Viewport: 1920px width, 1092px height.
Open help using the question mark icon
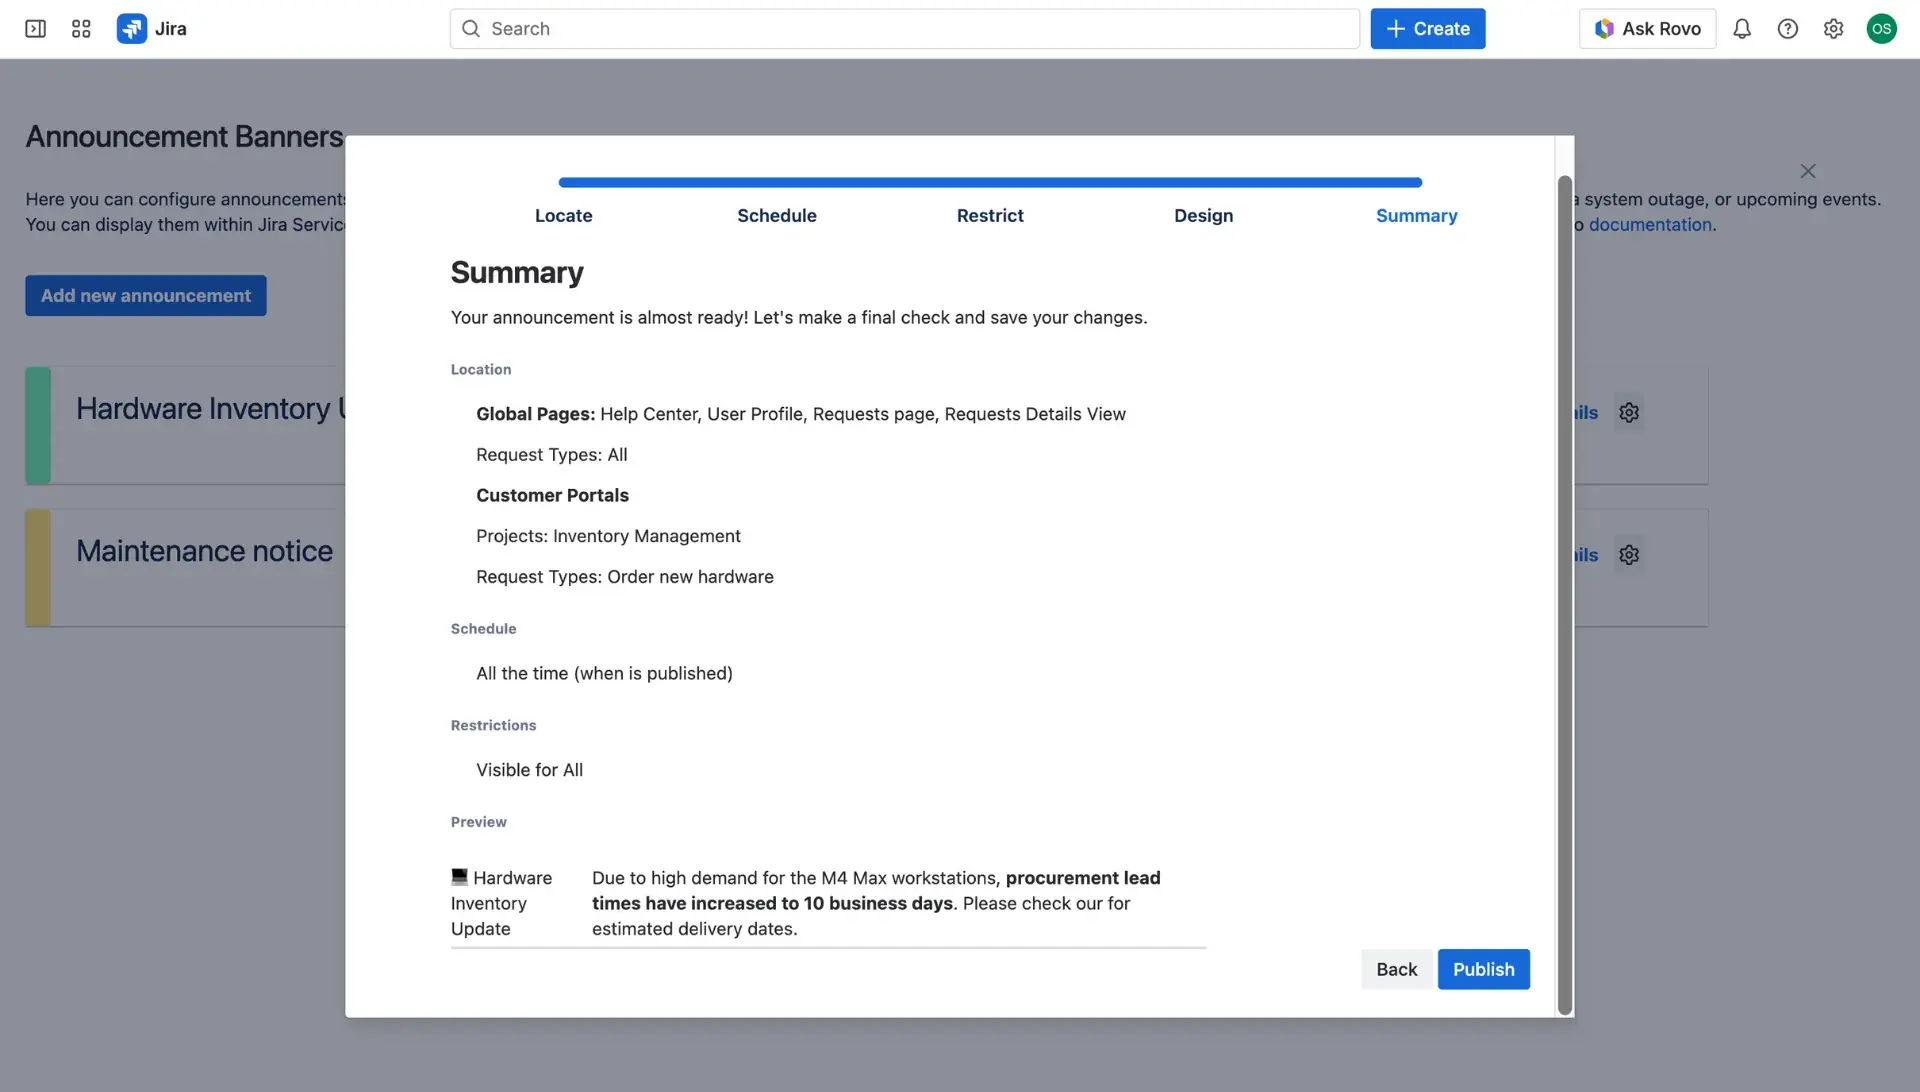pos(1788,28)
